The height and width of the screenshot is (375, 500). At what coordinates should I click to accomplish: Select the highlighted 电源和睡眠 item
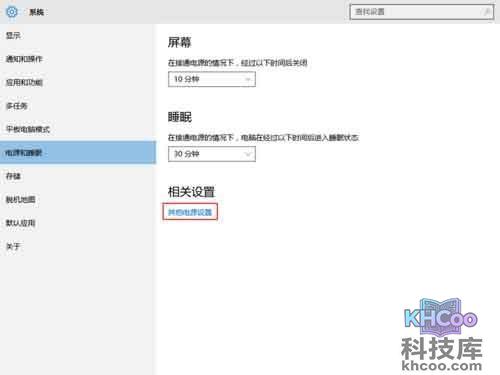coord(78,153)
